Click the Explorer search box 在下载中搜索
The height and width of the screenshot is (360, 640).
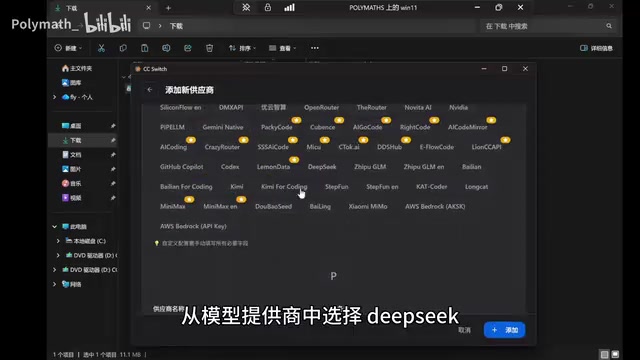[x=548, y=26]
